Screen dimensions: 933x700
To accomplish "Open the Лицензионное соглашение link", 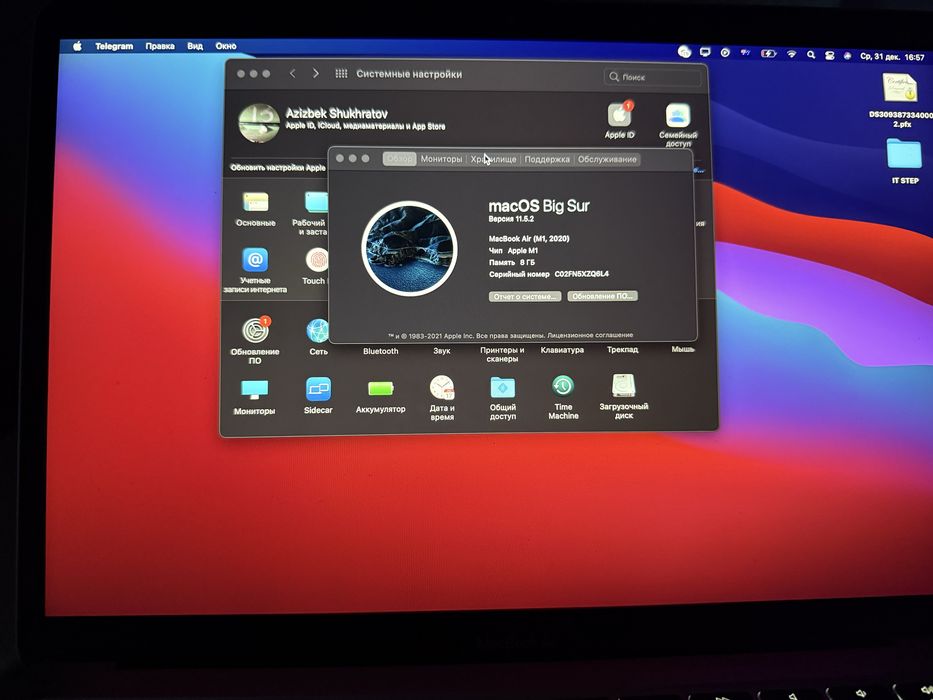I will click(x=590, y=335).
